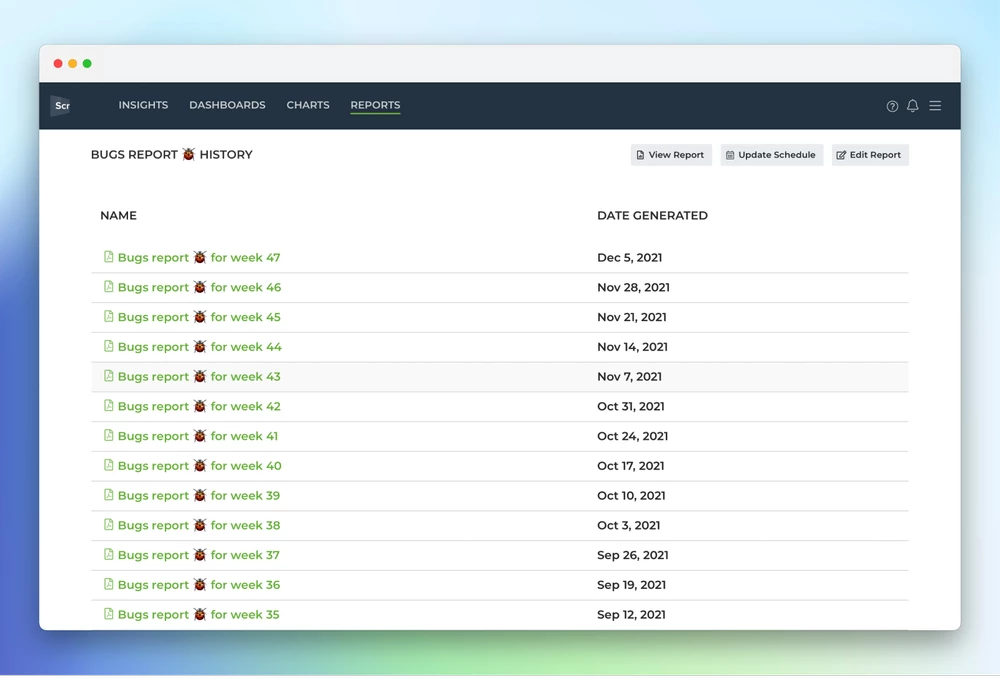This screenshot has height=684, width=1000.
Task: Go to the Charts tab
Action: tap(308, 105)
